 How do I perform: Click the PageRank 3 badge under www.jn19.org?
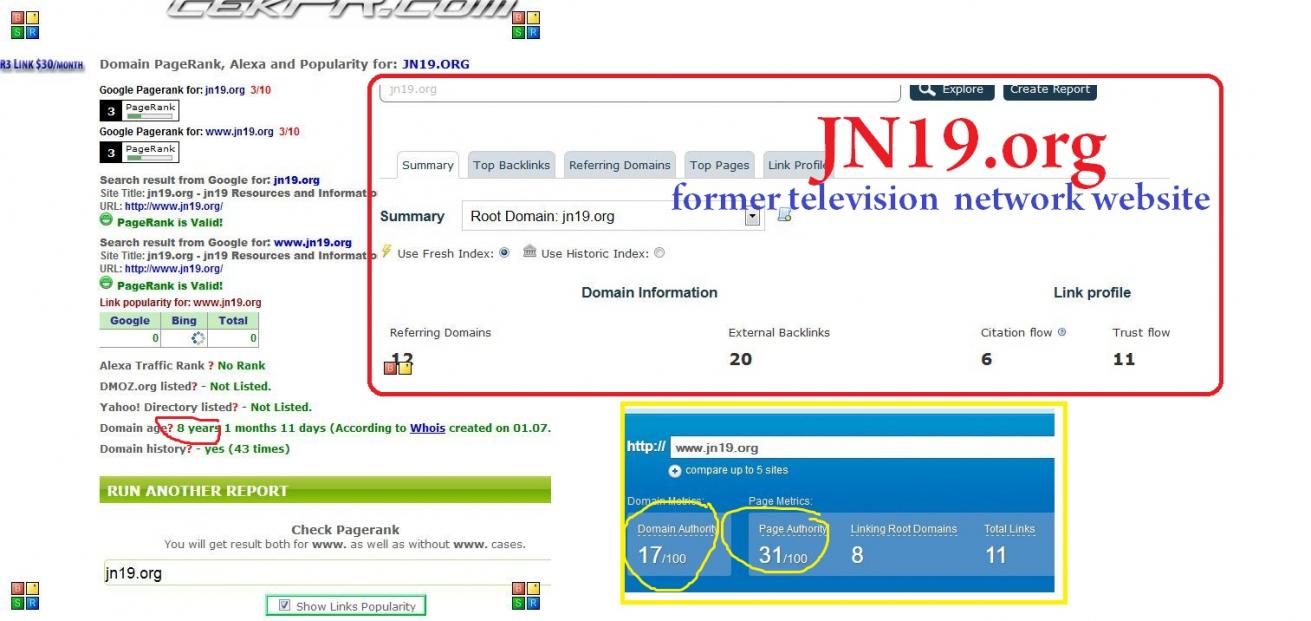pos(139,152)
